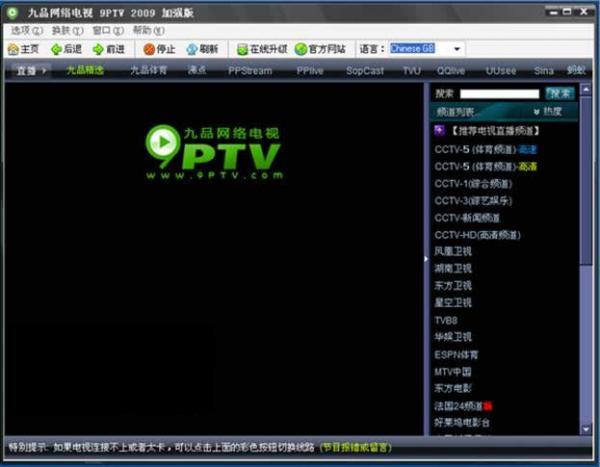
Task: Select channel 东方电影
Action: click(x=453, y=388)
